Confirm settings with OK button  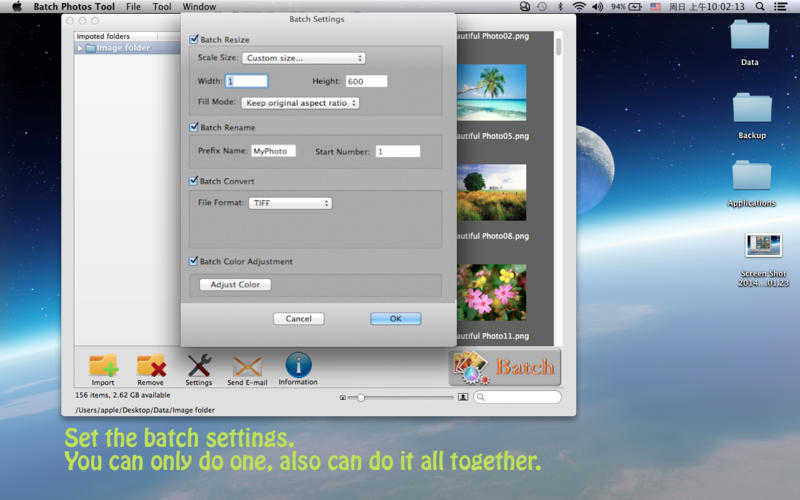(395, 319)
